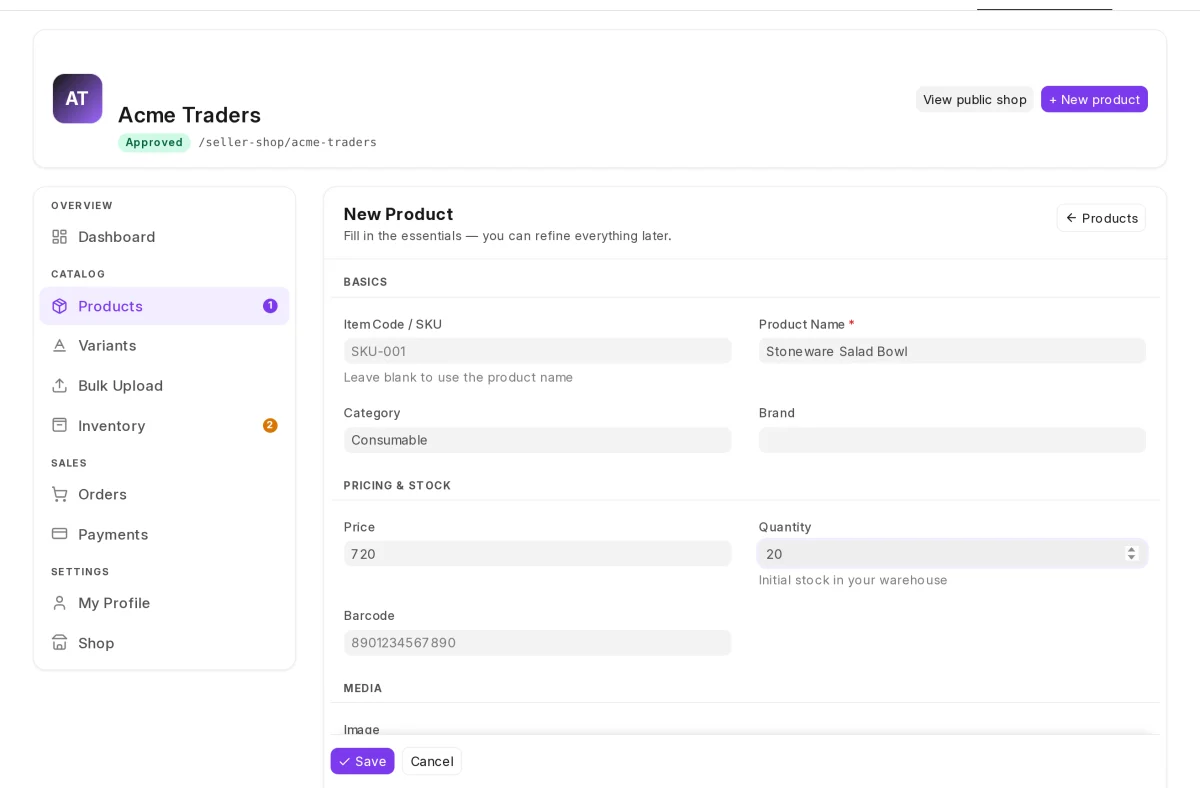The image size is (1200, 788).
Task: Click 'Initial stock in your warehouse' hint
Action: tap(853, 580)
